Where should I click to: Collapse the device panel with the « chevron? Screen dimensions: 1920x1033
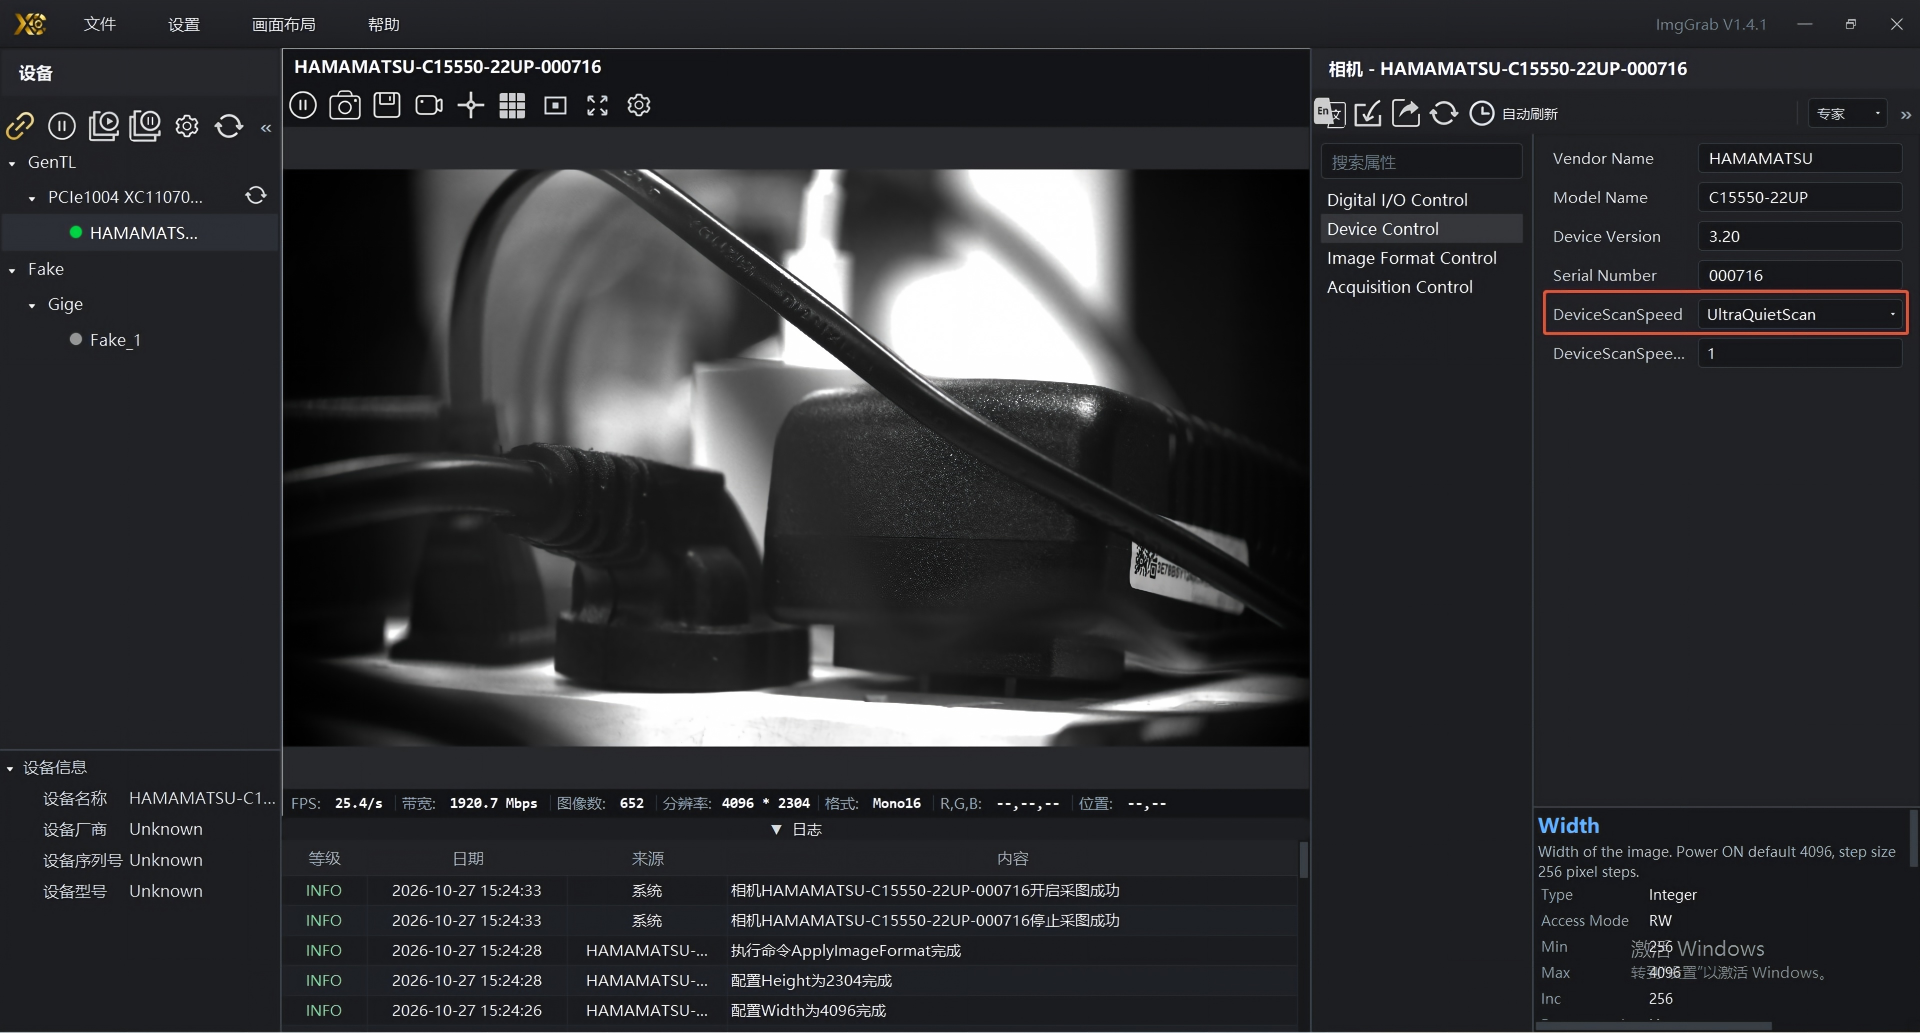pos(266,128)
